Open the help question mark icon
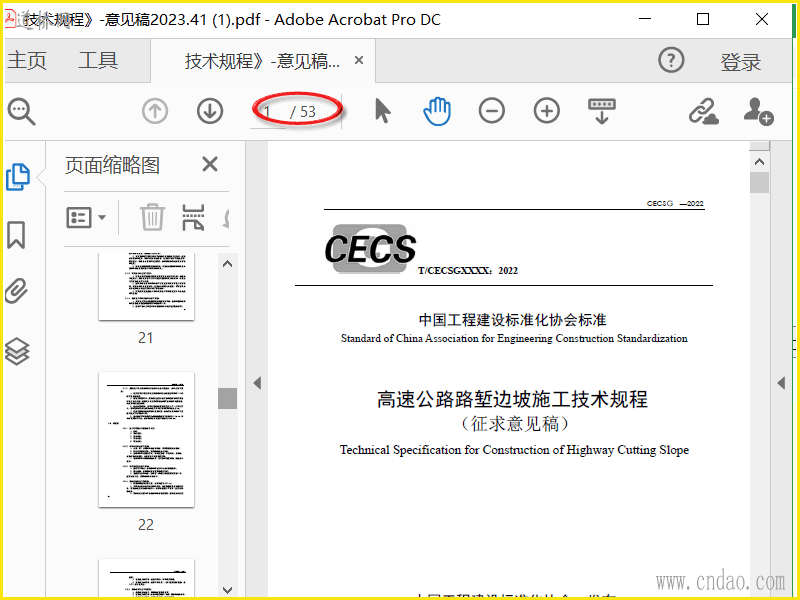This screenshot has height=600, width=800. pos(671,60)
